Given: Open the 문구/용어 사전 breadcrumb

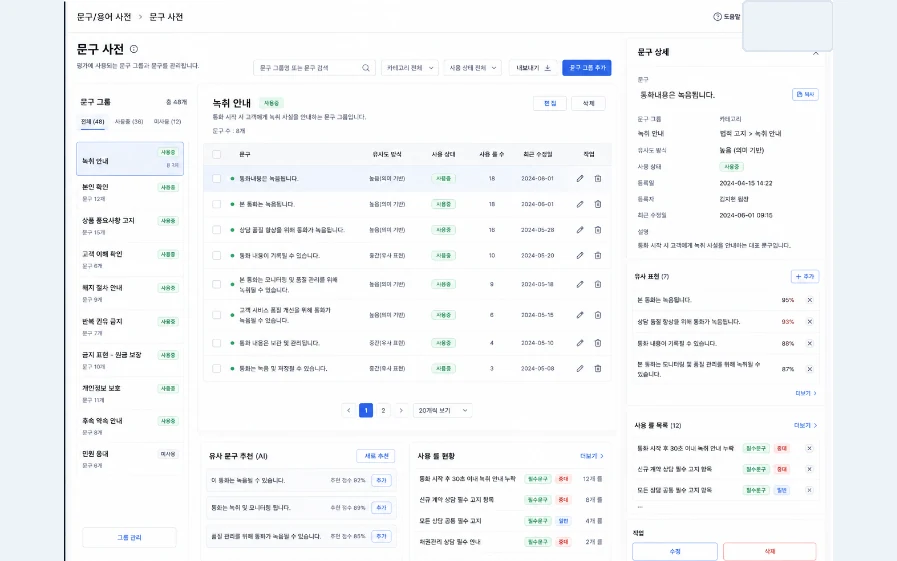Looking at the screenshot, I should [x=104, y=17].
